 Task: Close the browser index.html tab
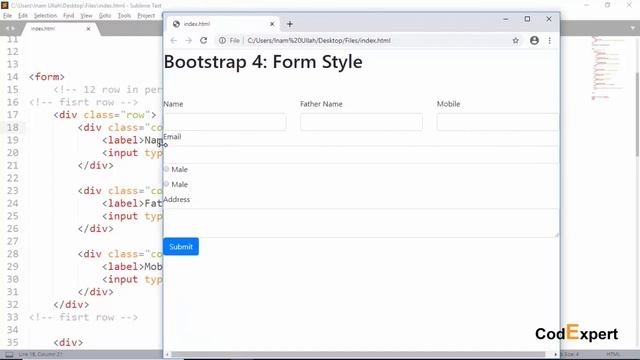(x=272, y=24)
